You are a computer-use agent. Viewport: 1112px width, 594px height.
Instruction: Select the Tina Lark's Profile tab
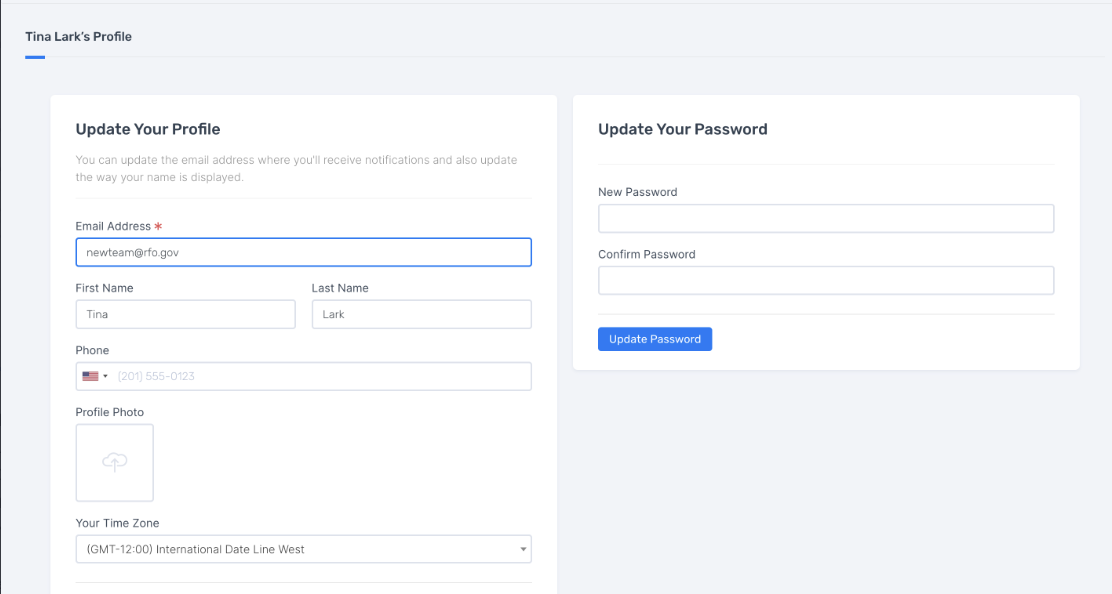pos(79,37)
